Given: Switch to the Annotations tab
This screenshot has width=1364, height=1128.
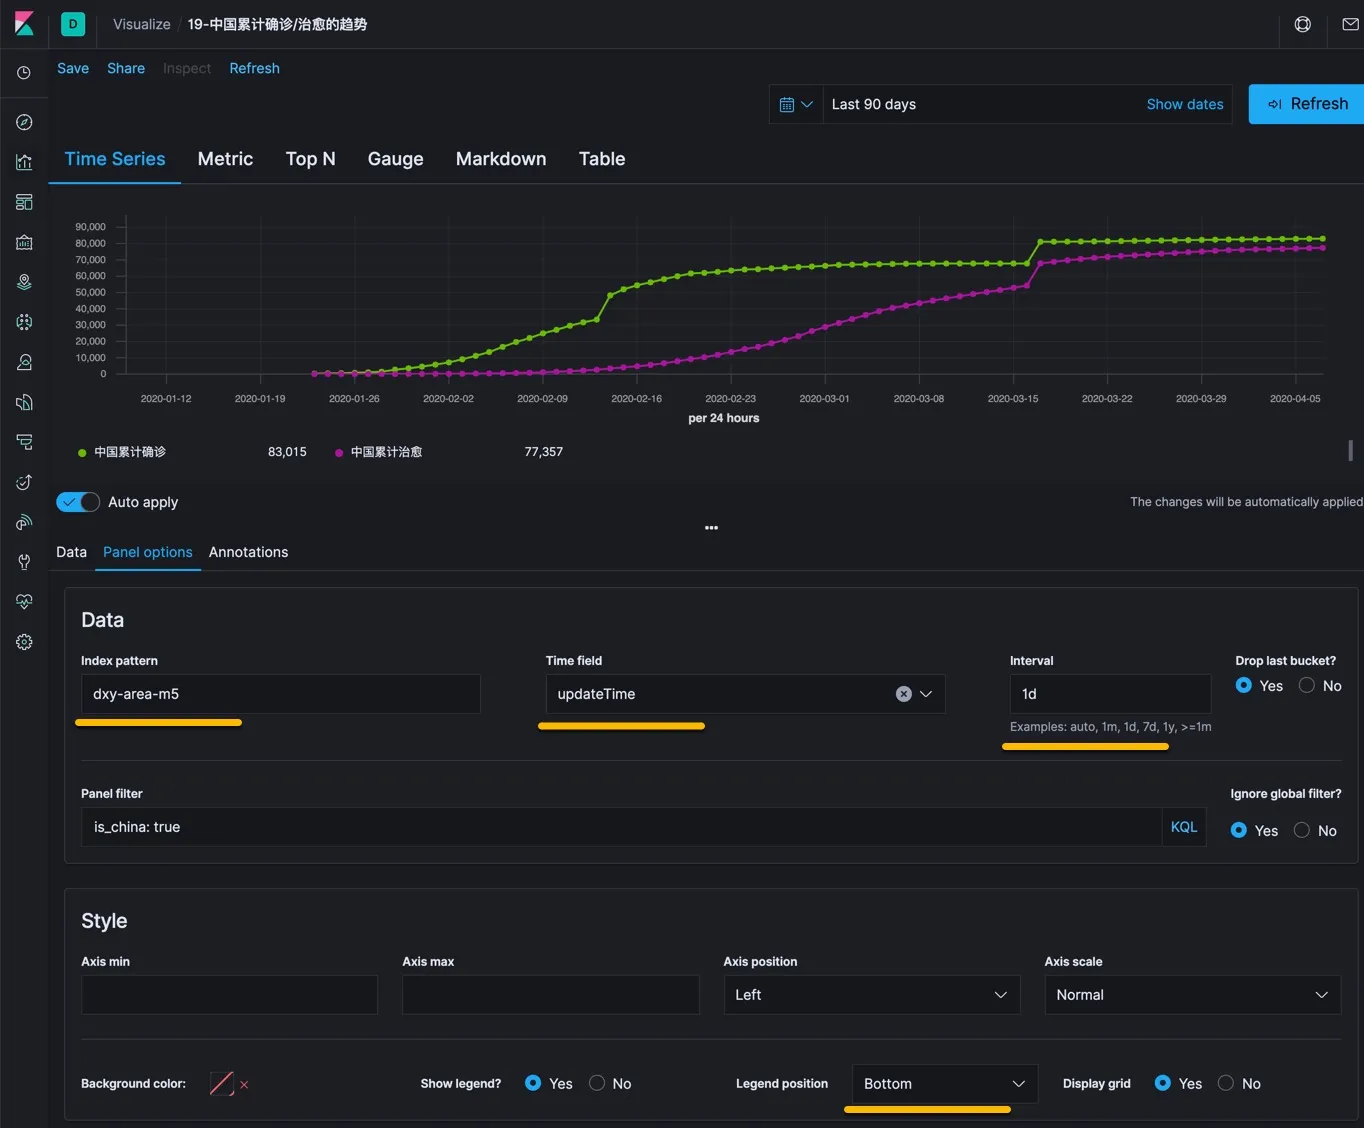Looking at the screenshot, I should [x=248, y=552].
